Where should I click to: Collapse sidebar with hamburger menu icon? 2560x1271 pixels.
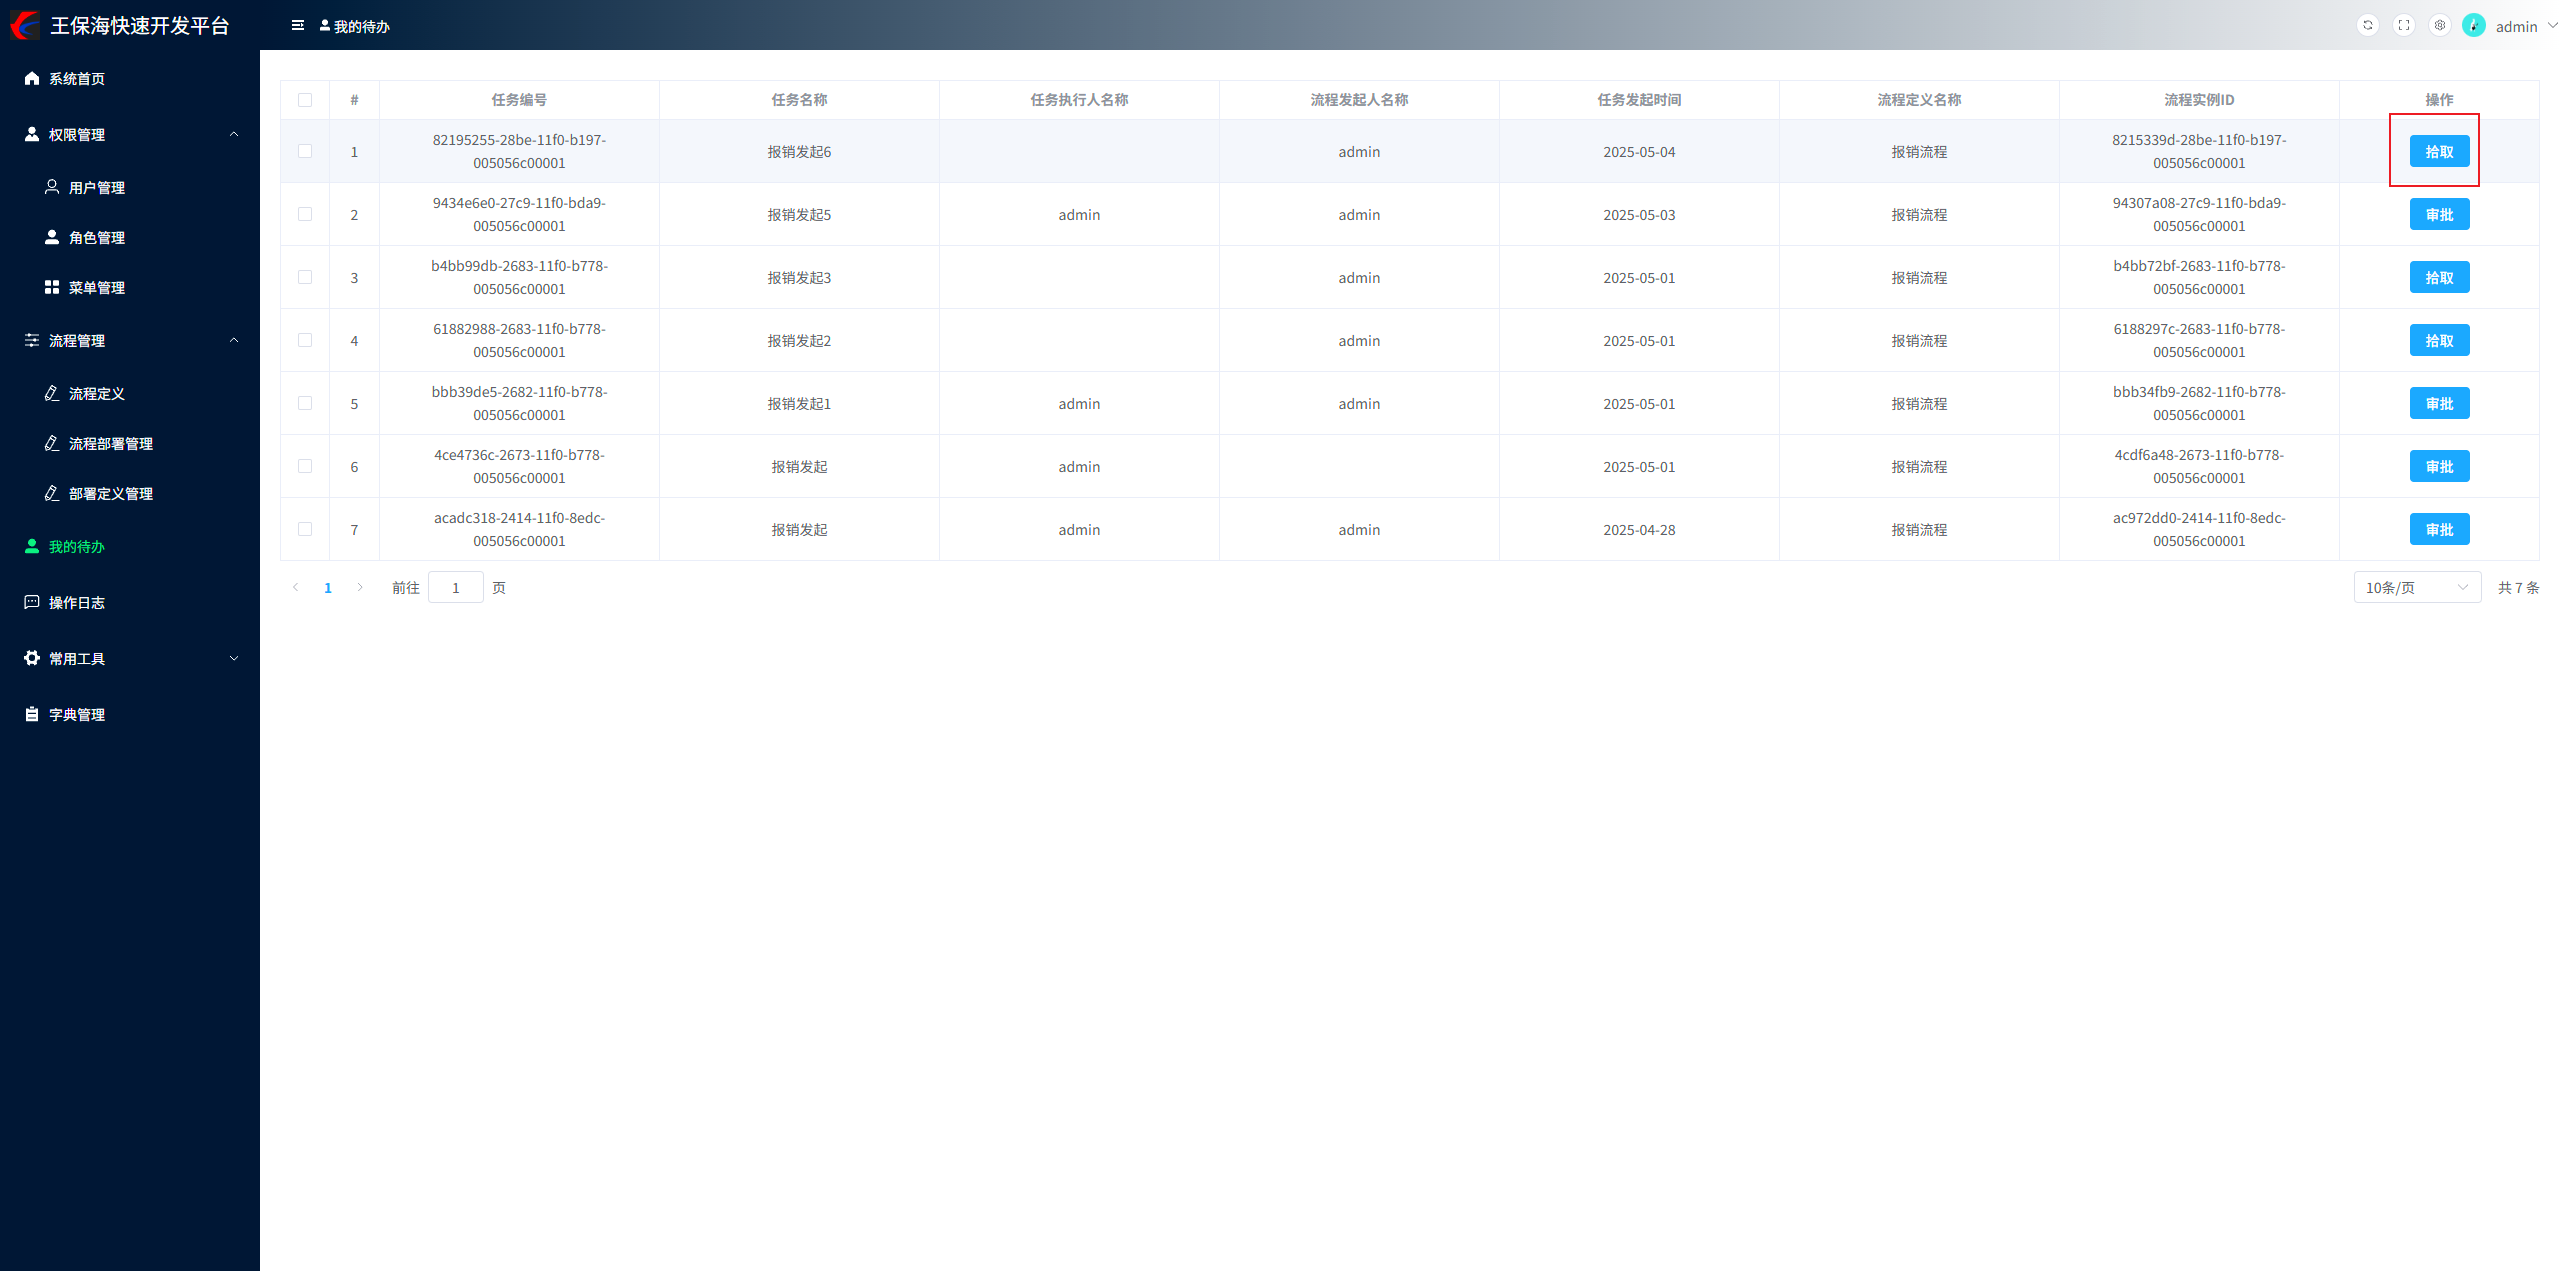(x=297, y=25)
